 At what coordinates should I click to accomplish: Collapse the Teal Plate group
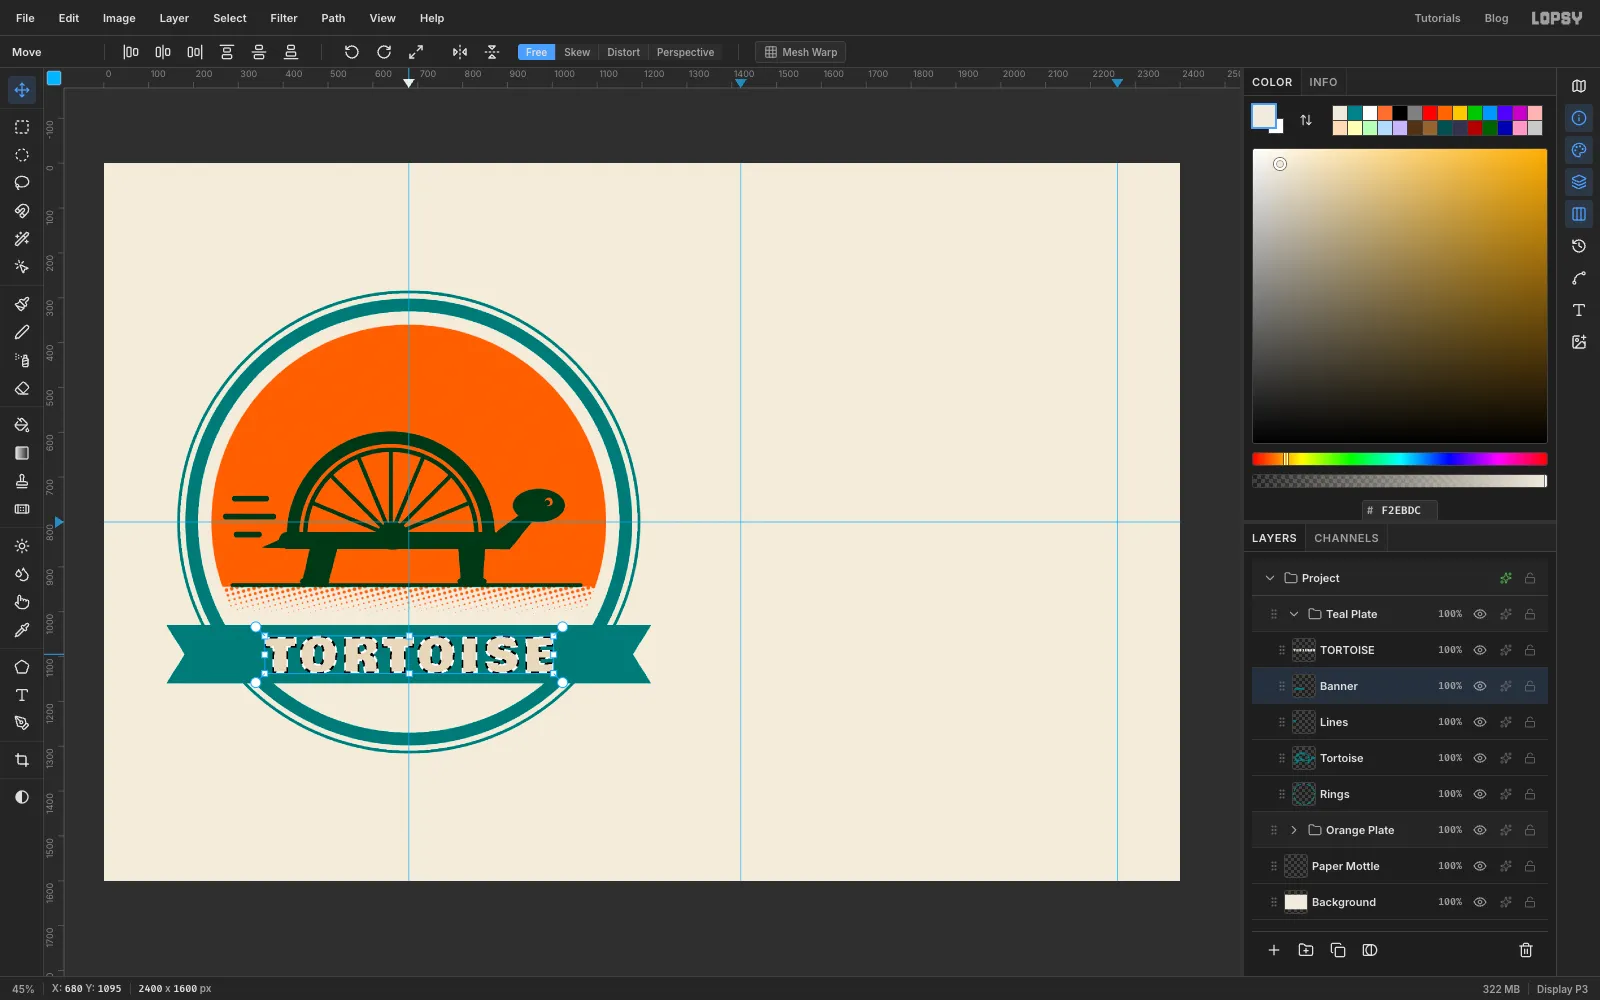pos(1294,614)
